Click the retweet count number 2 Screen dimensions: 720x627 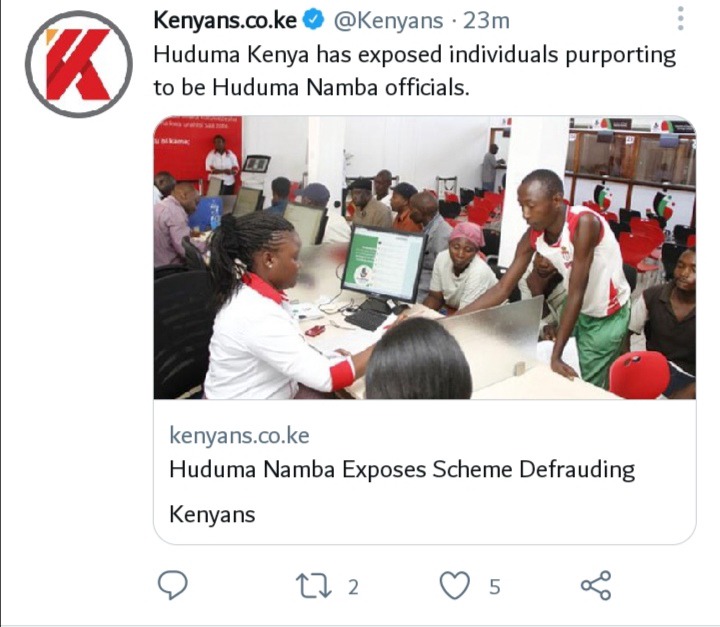[353, 587]
